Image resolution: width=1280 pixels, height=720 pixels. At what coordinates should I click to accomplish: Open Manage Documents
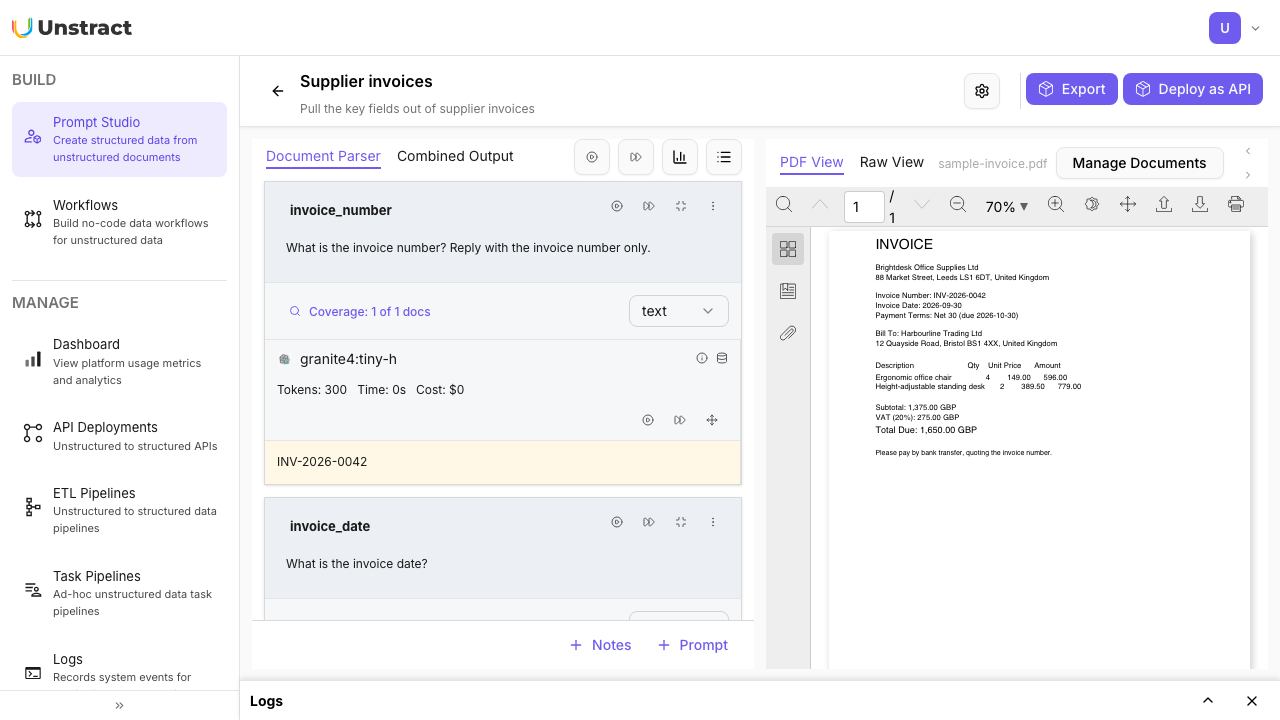[1139, 163]
